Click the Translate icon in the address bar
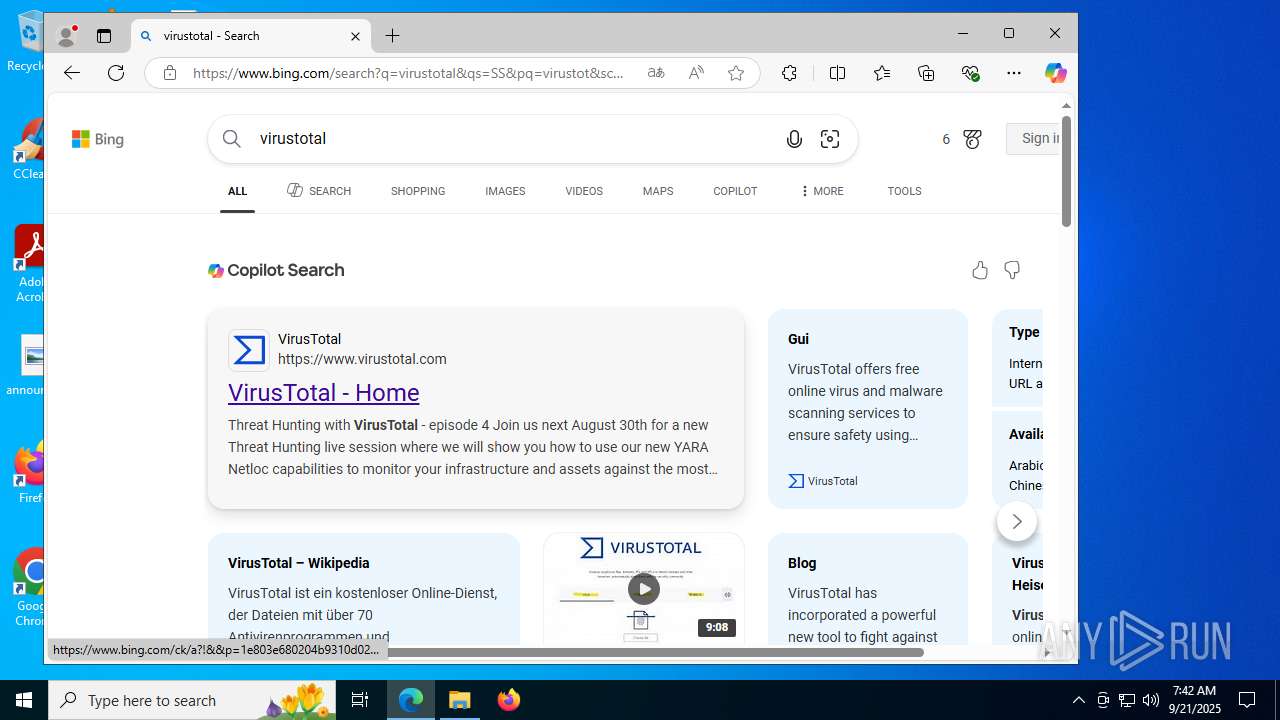 pos(656,73)
